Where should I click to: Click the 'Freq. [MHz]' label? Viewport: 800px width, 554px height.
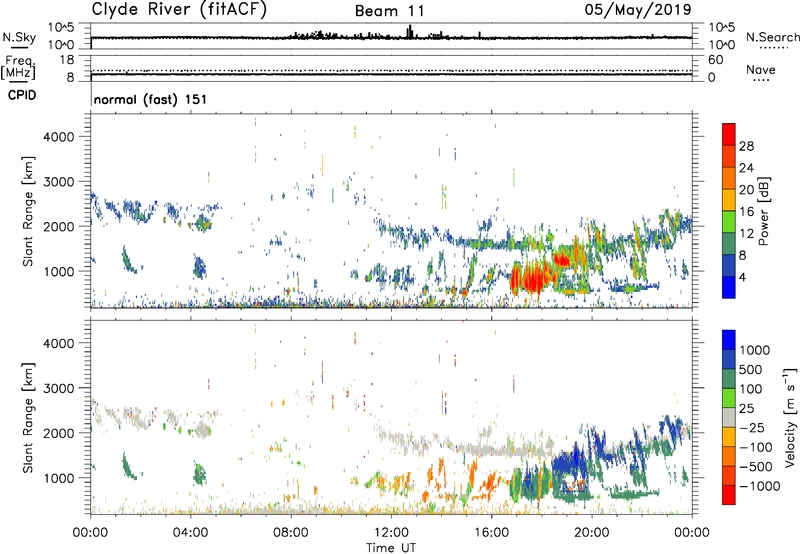tap(18, 68)
